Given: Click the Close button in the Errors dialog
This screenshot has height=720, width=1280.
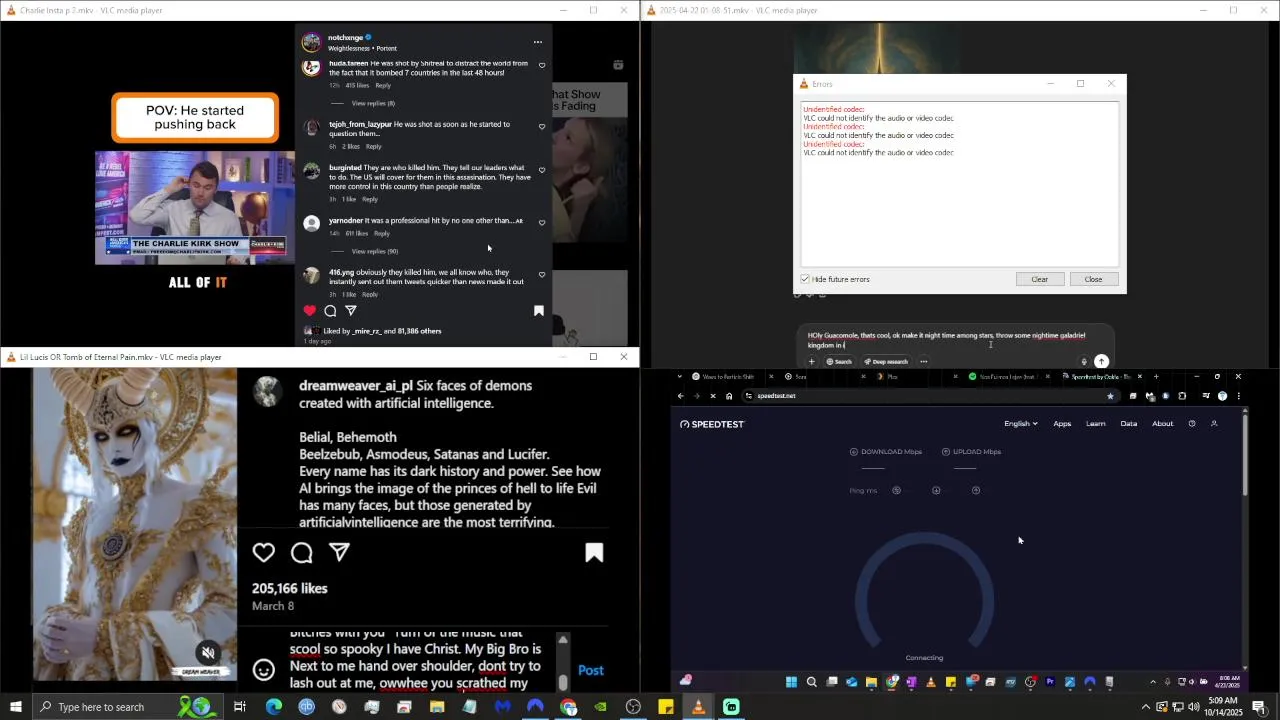Looking at the screenshot, I should [x=1094, y=279].
